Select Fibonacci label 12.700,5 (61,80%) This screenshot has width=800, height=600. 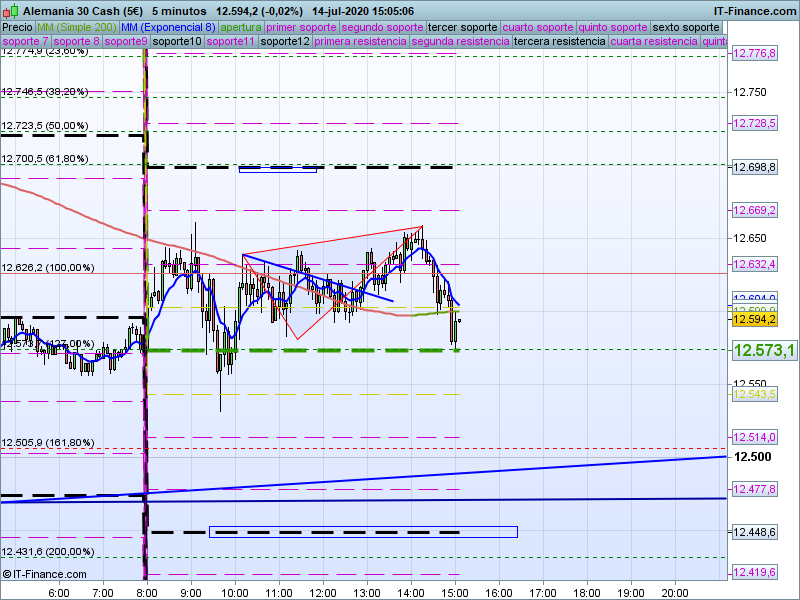coord(45,159)
